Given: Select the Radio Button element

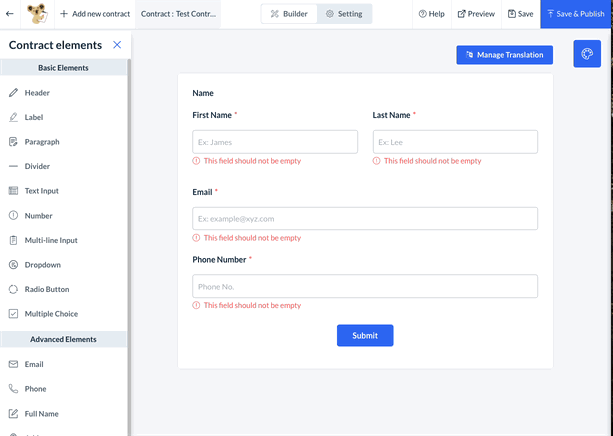Looking at the screenshot, I should pyautogui.click(x=46, y=289).
